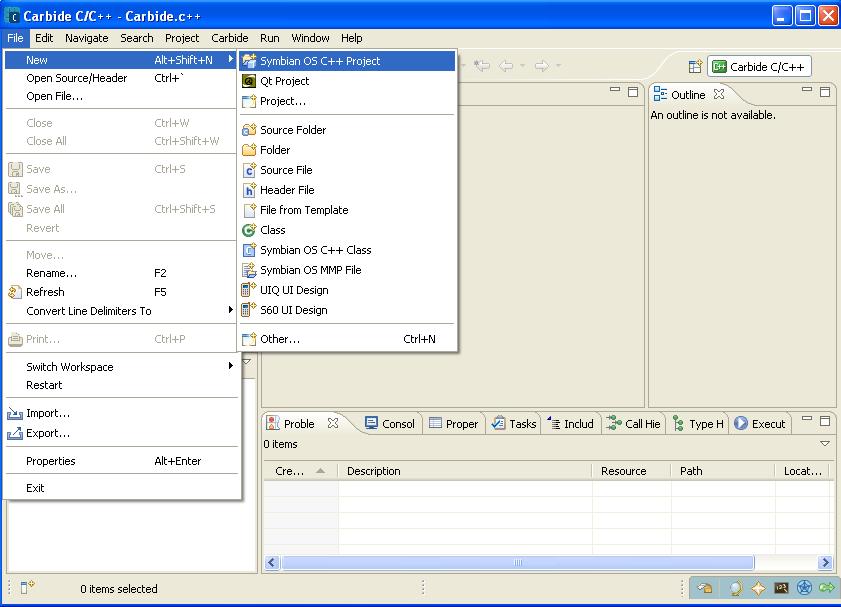Select File from Template entry
This screenshot has width=841, height=607.
click(x=347, y=210)
